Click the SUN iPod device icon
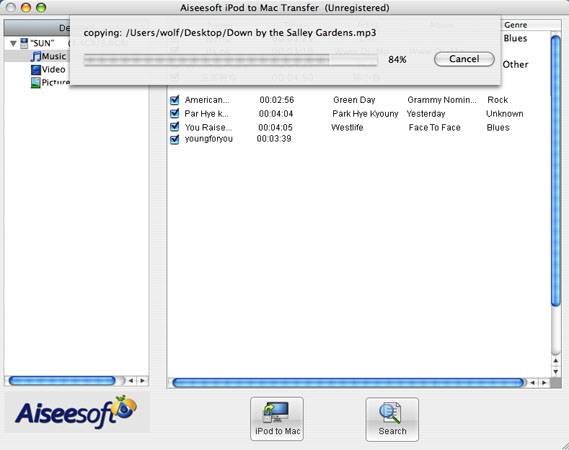 (x=24, y=43)
